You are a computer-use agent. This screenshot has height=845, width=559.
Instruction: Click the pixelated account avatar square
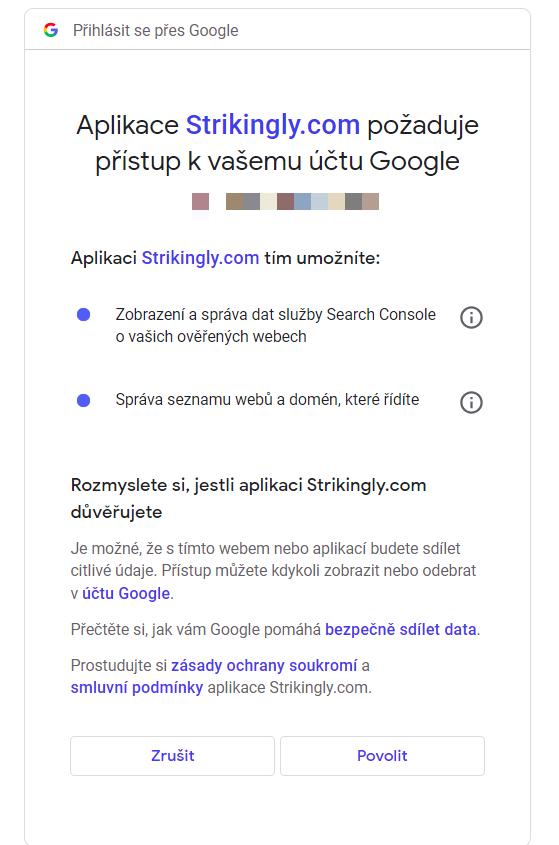coord(201,202)
